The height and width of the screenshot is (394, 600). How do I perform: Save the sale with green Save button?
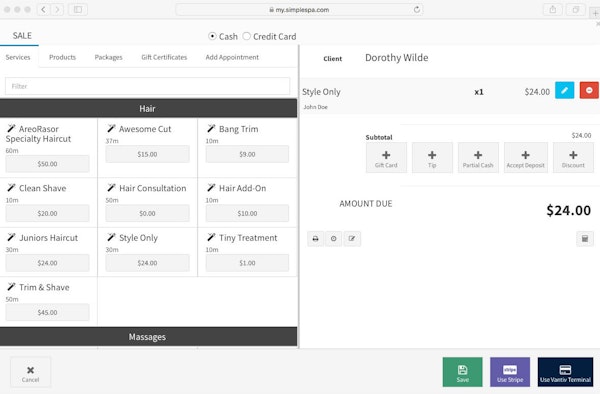462,372
